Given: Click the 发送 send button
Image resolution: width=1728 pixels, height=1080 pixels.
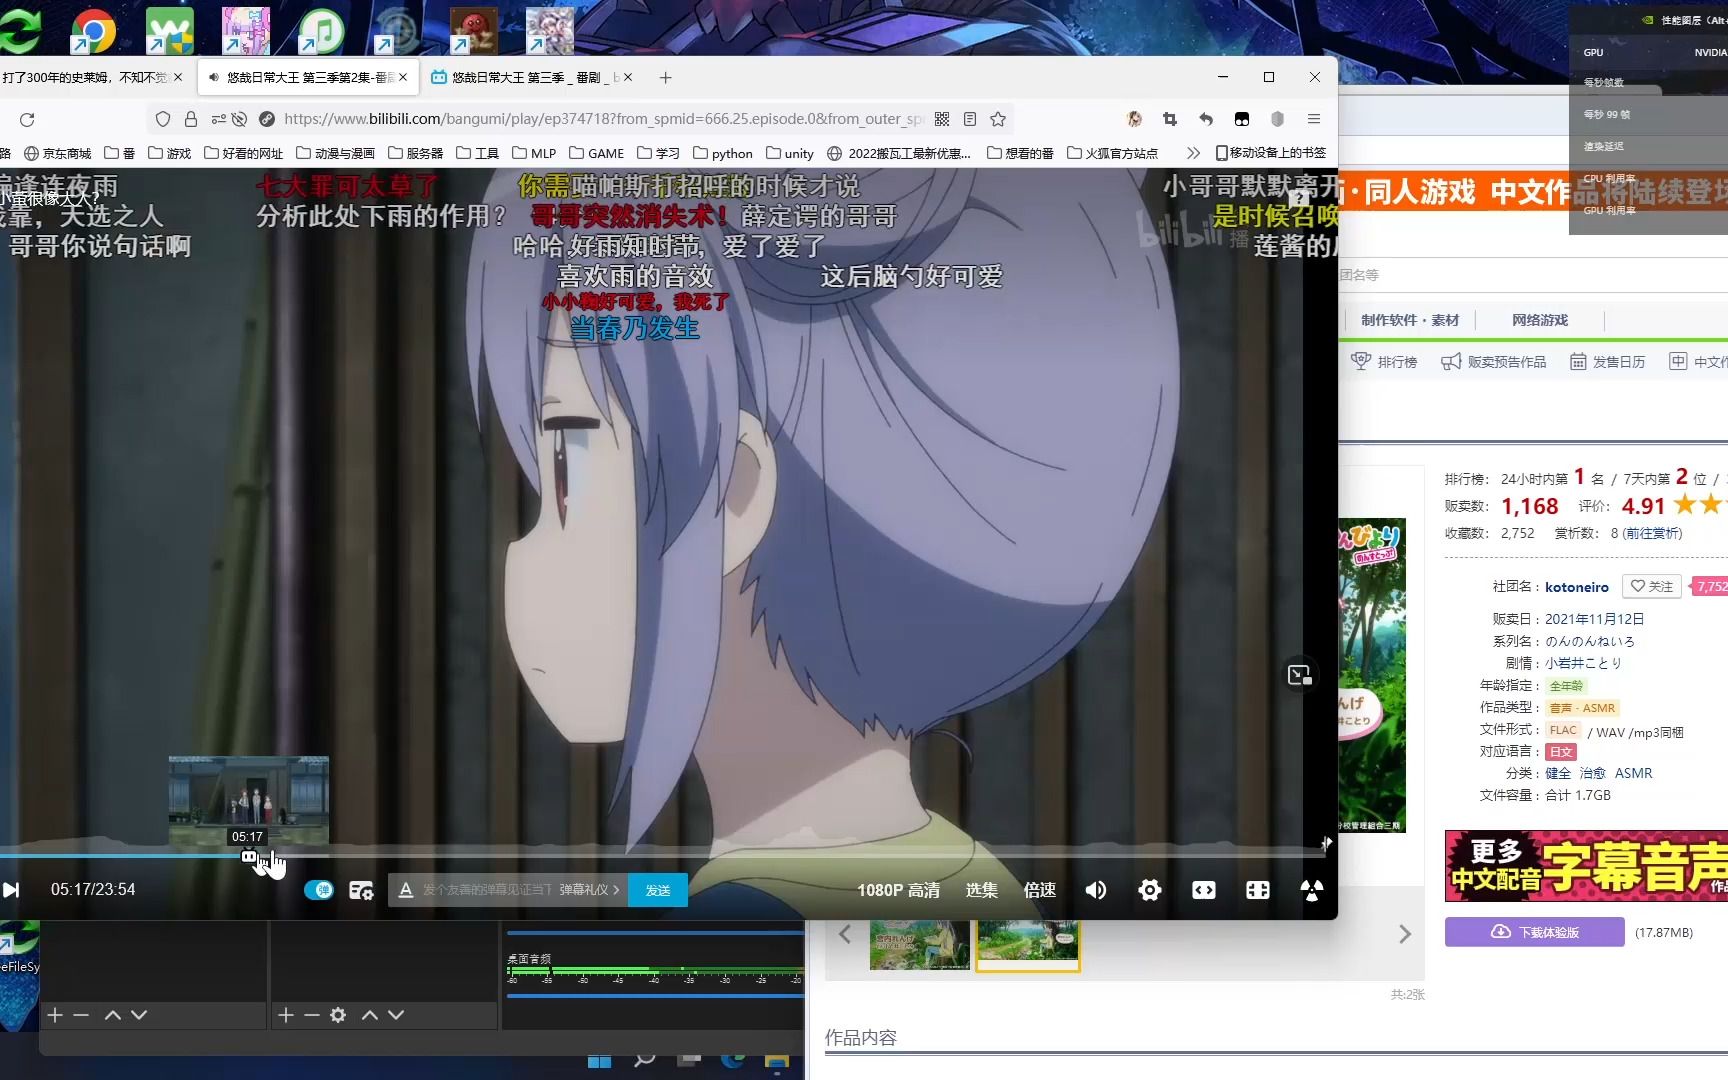Looking at the screenshot, I should (658, 890).
